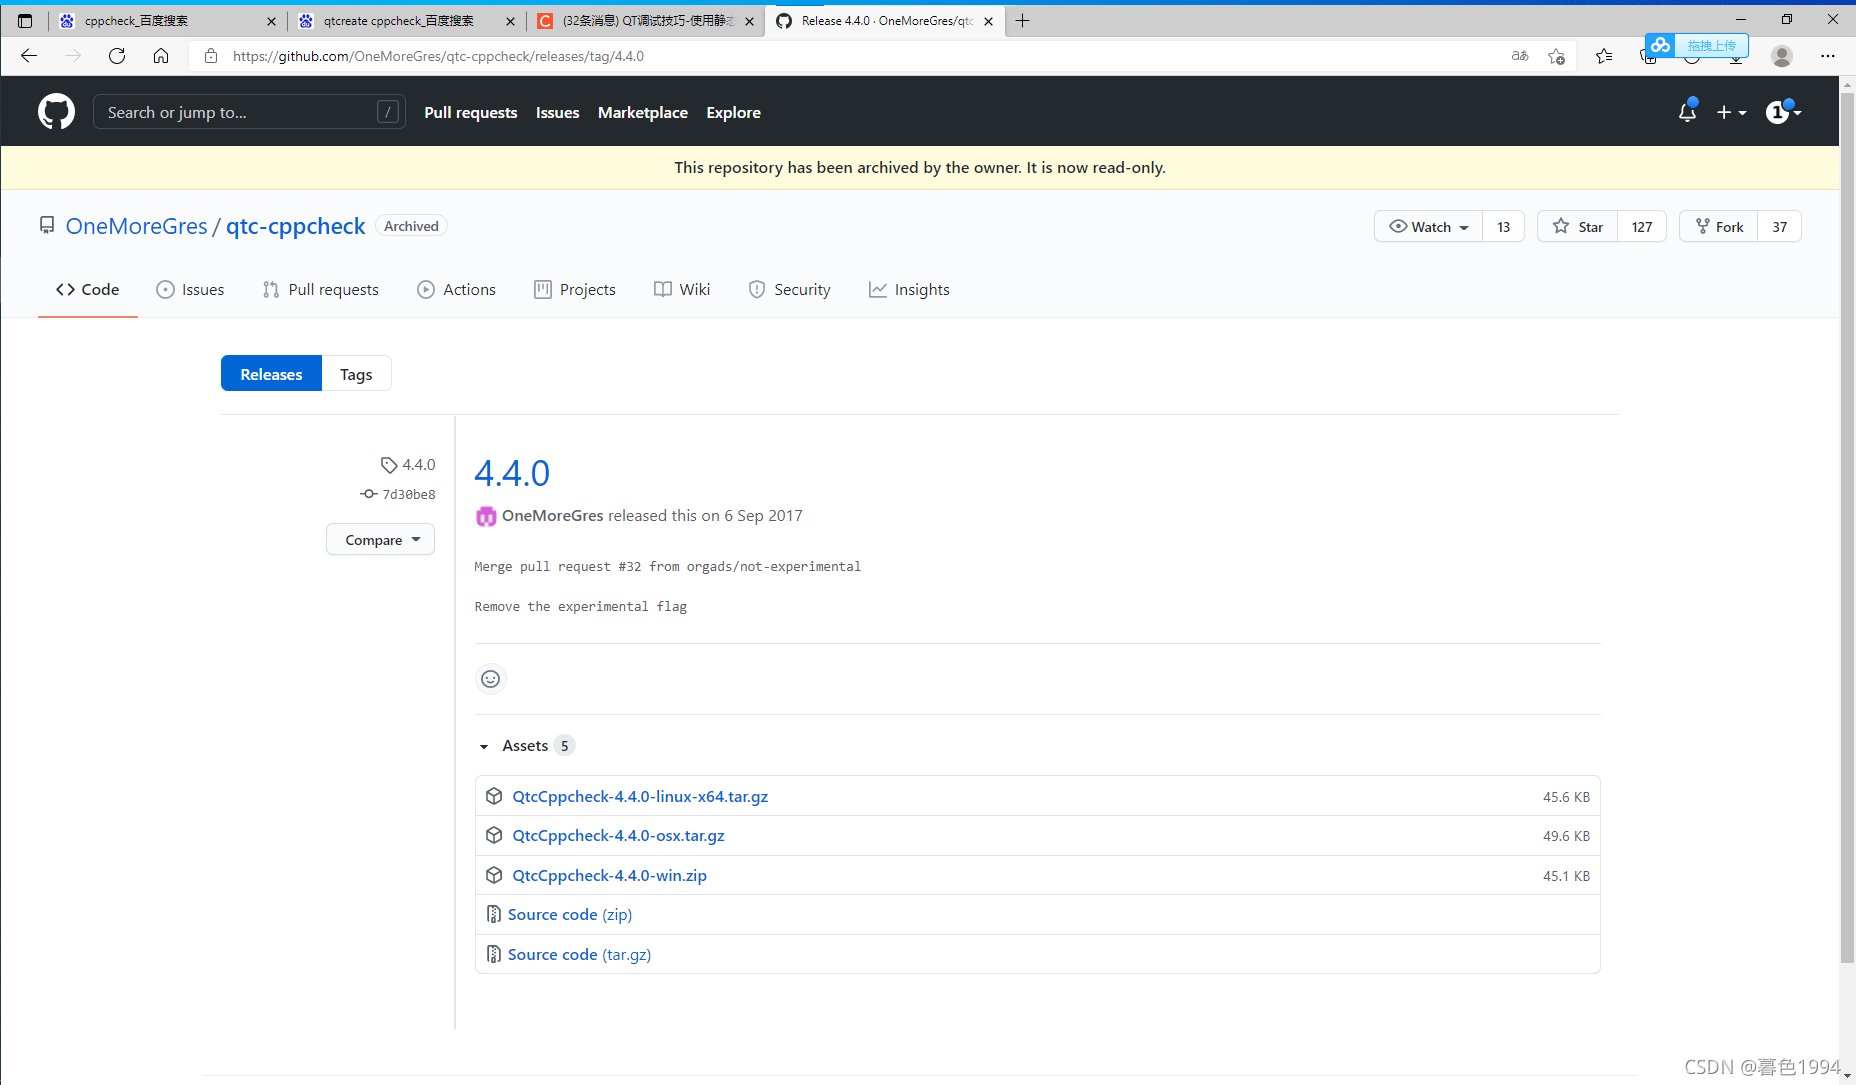Go to browser home page icon
This screenshot has height=1085, width=1856.
tap(161, 56)
